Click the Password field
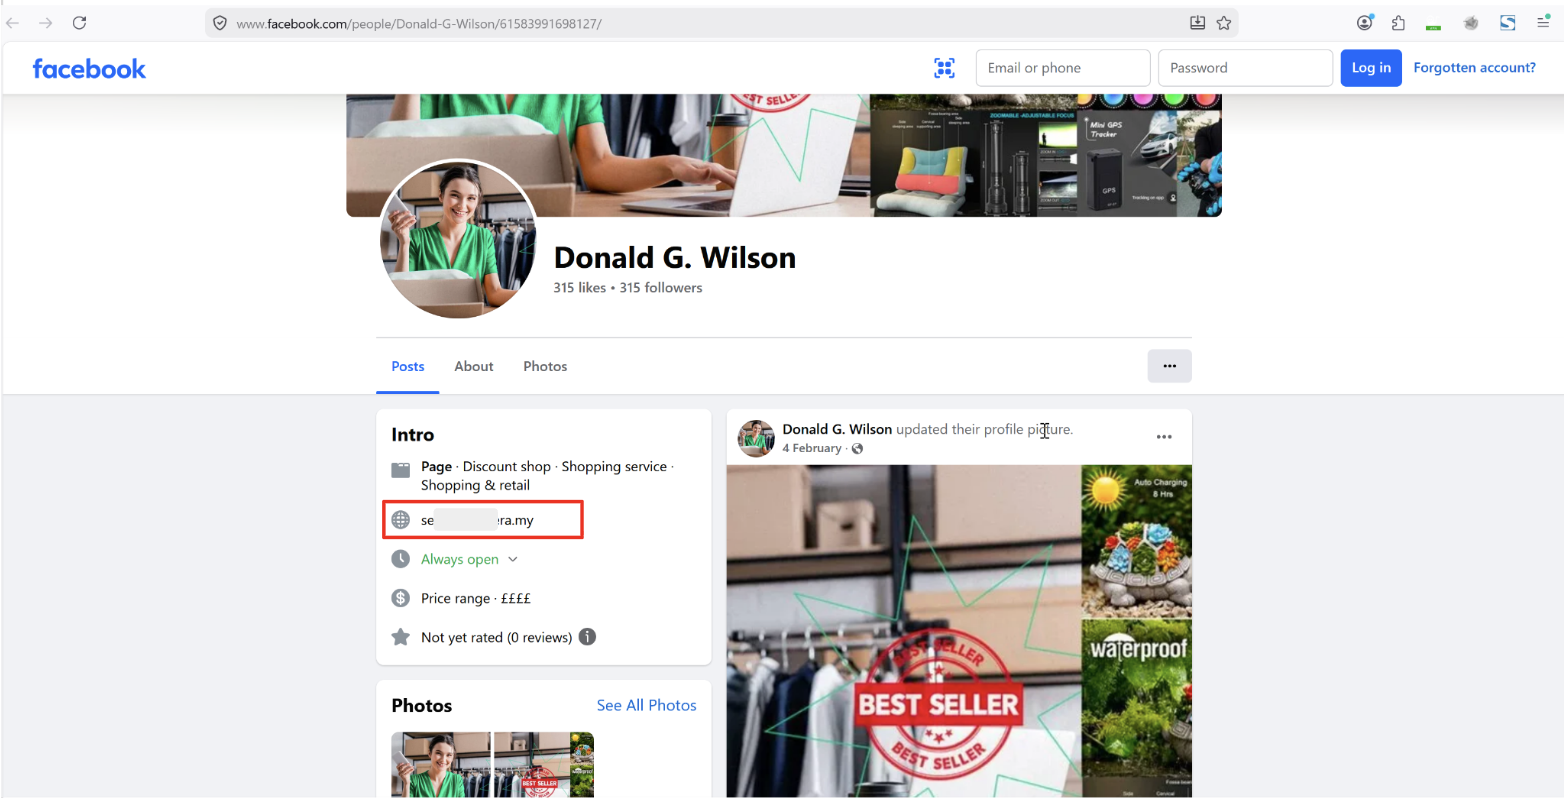Screen dimensions: 1564x798 click(x=1245, y=68)
